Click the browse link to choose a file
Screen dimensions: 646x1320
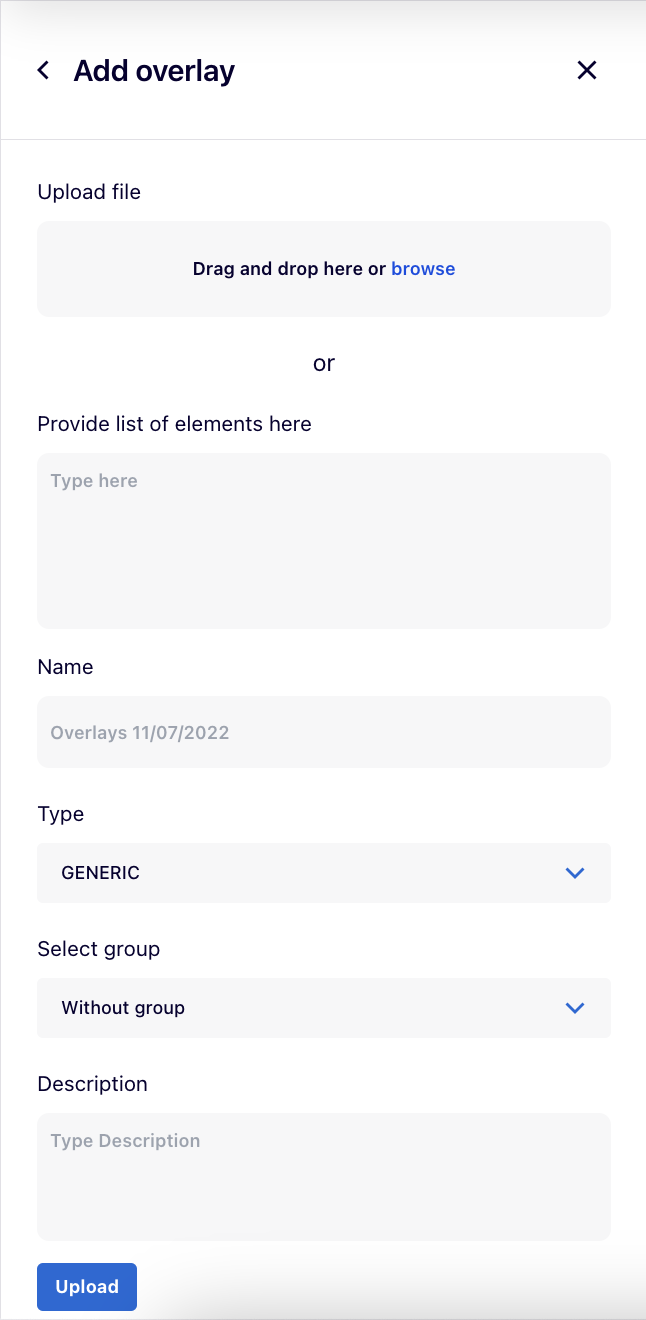[423, 269]
